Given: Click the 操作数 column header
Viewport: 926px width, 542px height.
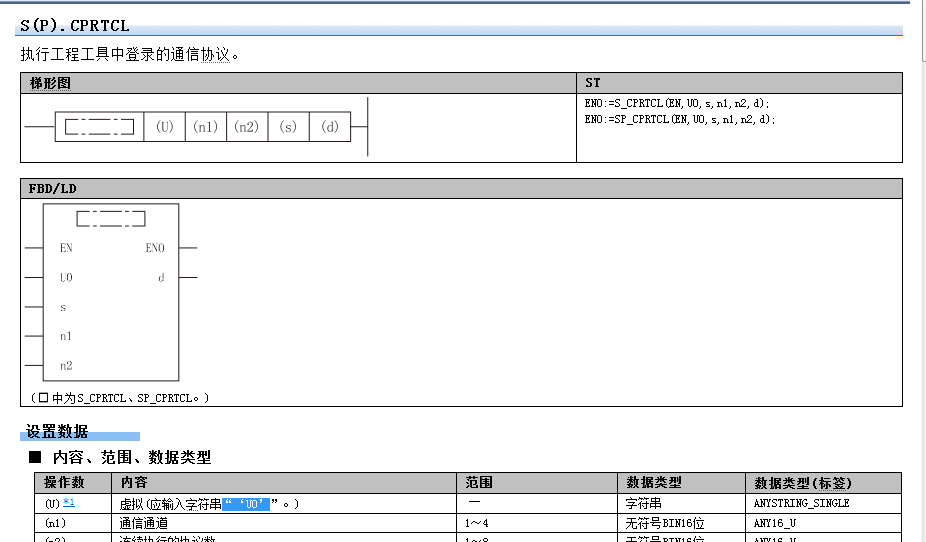Looking at the screenshot, I should coord(64,482).
